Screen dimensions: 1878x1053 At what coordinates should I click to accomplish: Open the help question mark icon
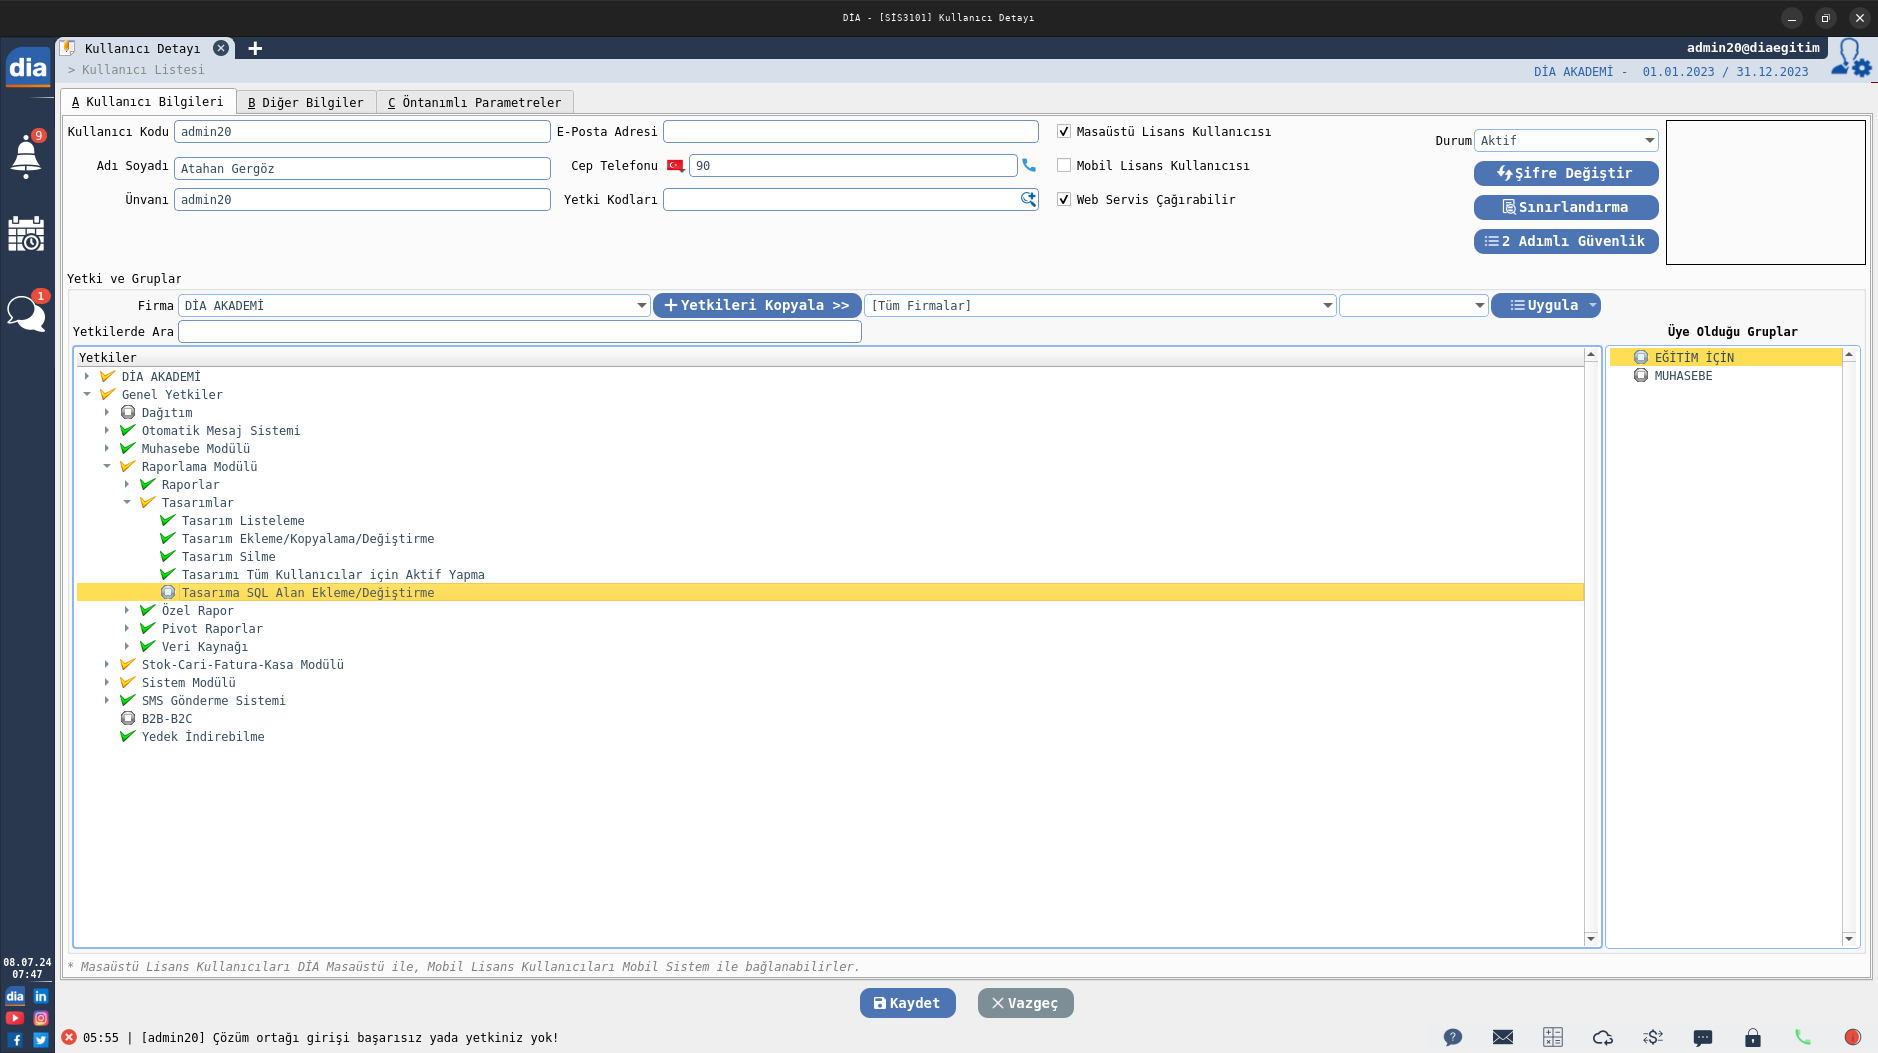[x=1452, y=1037]
